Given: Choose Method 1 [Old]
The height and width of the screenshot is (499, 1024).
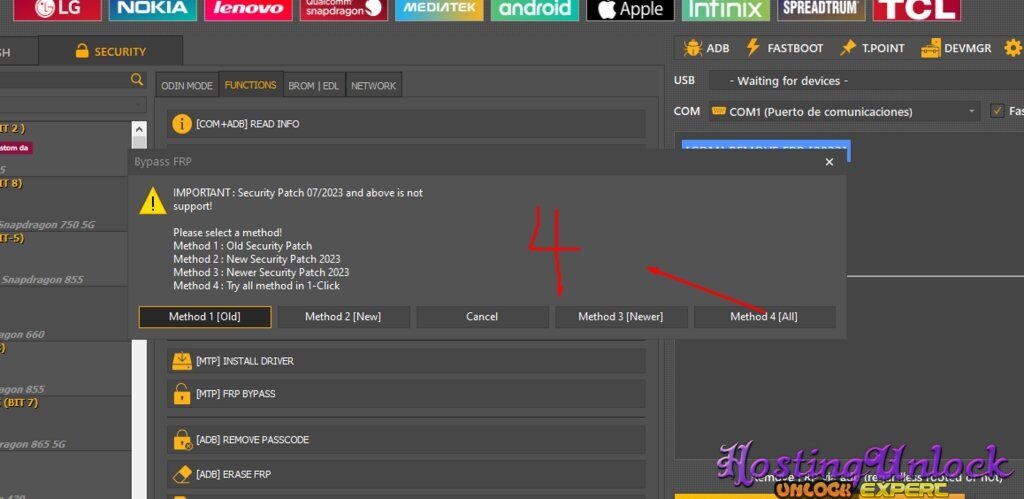Looking at the screenshot, I should click(x=205, y=317).
